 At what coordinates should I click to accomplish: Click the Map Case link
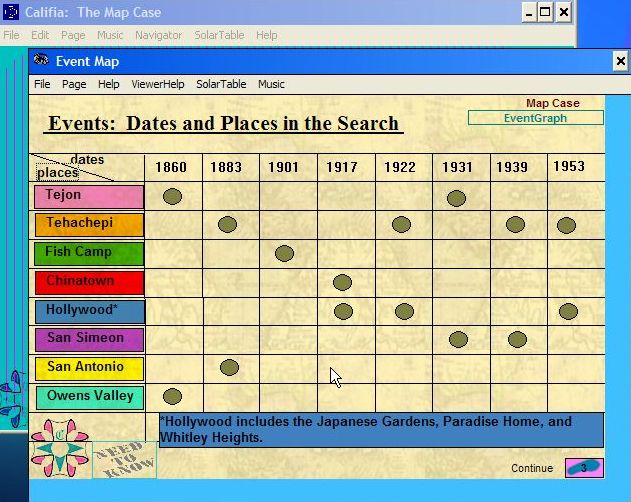pos(552,103)
